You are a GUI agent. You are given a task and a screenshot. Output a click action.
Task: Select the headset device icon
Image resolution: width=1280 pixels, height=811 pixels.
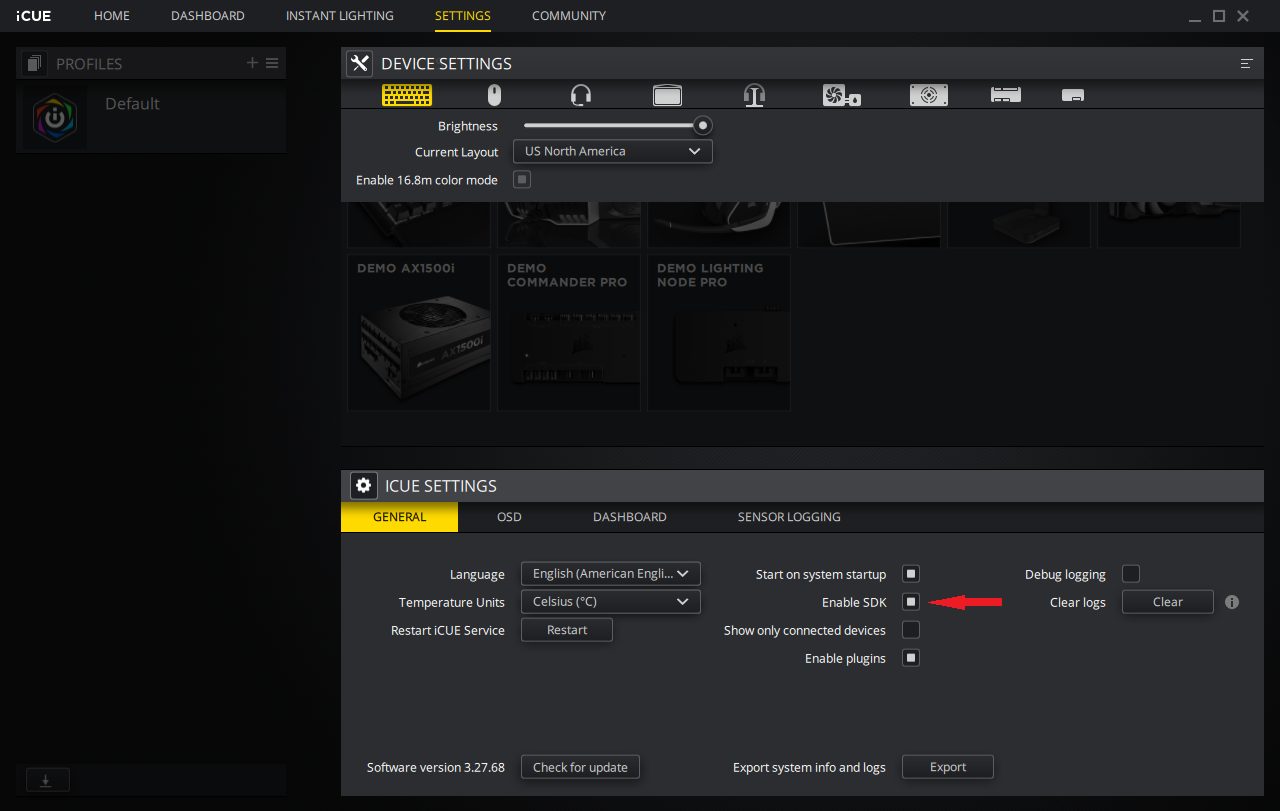pyautogui.click(x=581, y=95)
